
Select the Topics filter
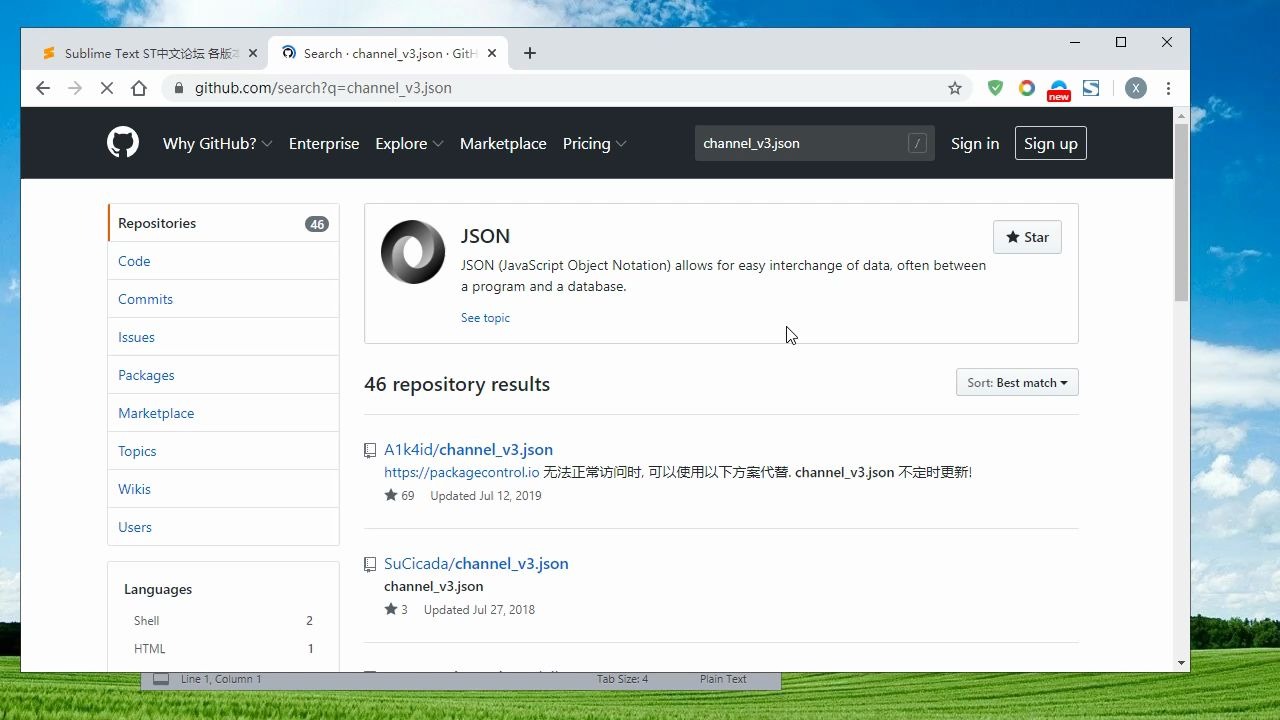(x=224, y=451)
